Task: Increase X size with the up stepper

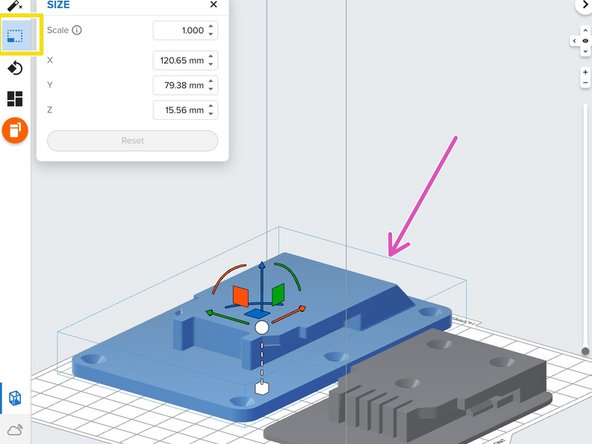Action: (211, 57)
